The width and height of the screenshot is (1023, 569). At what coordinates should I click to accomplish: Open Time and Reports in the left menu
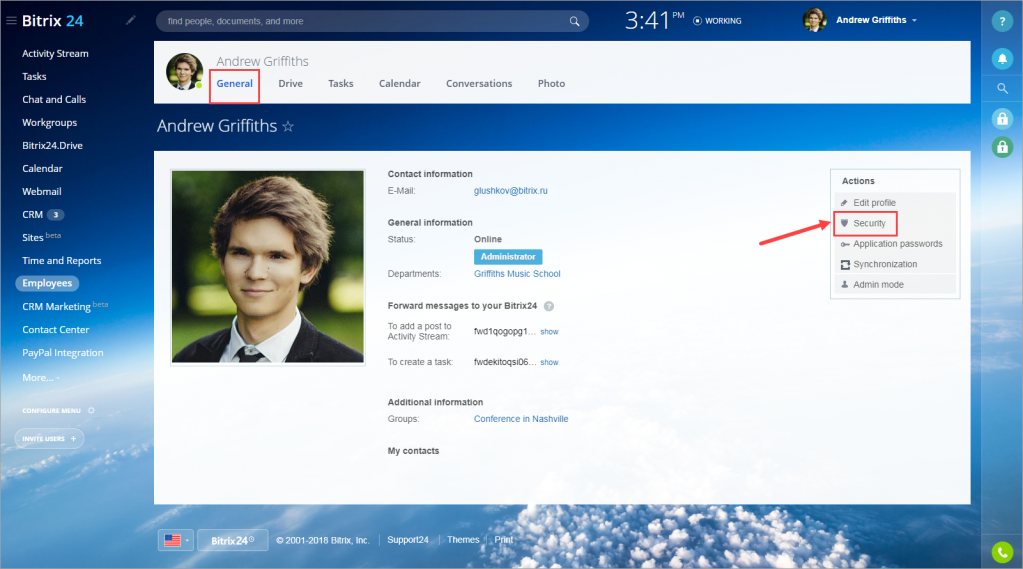click(x=62, y=260)
